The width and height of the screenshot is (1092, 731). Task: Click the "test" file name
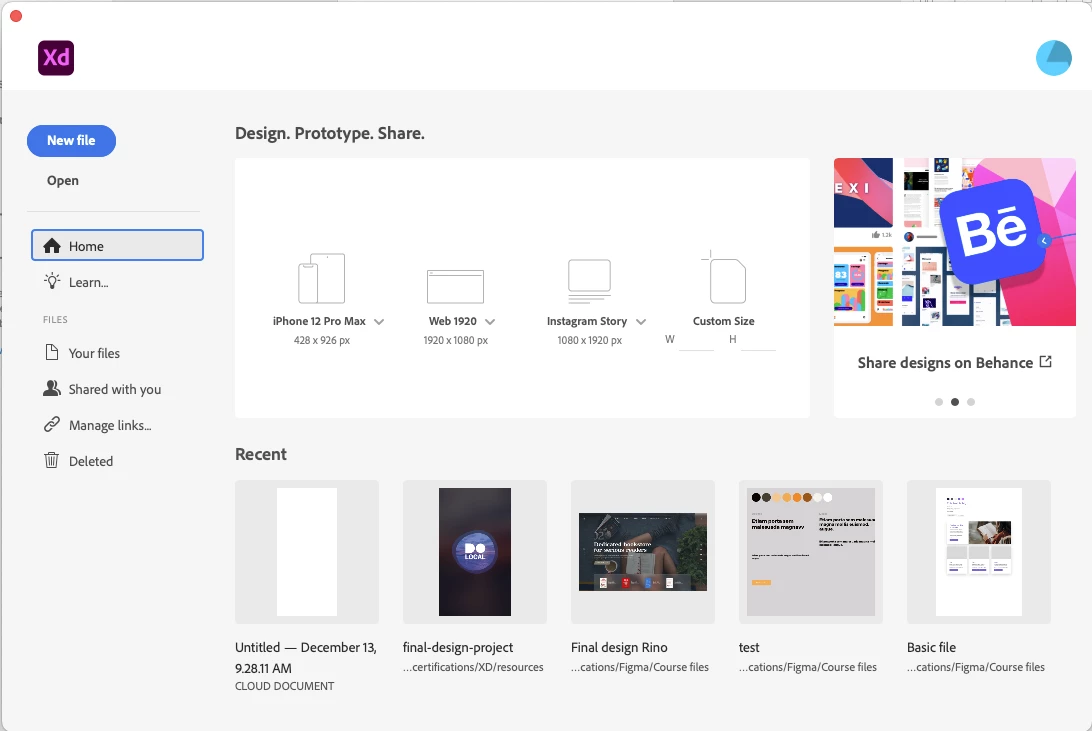pyautogui.click(x=749, y=647)
